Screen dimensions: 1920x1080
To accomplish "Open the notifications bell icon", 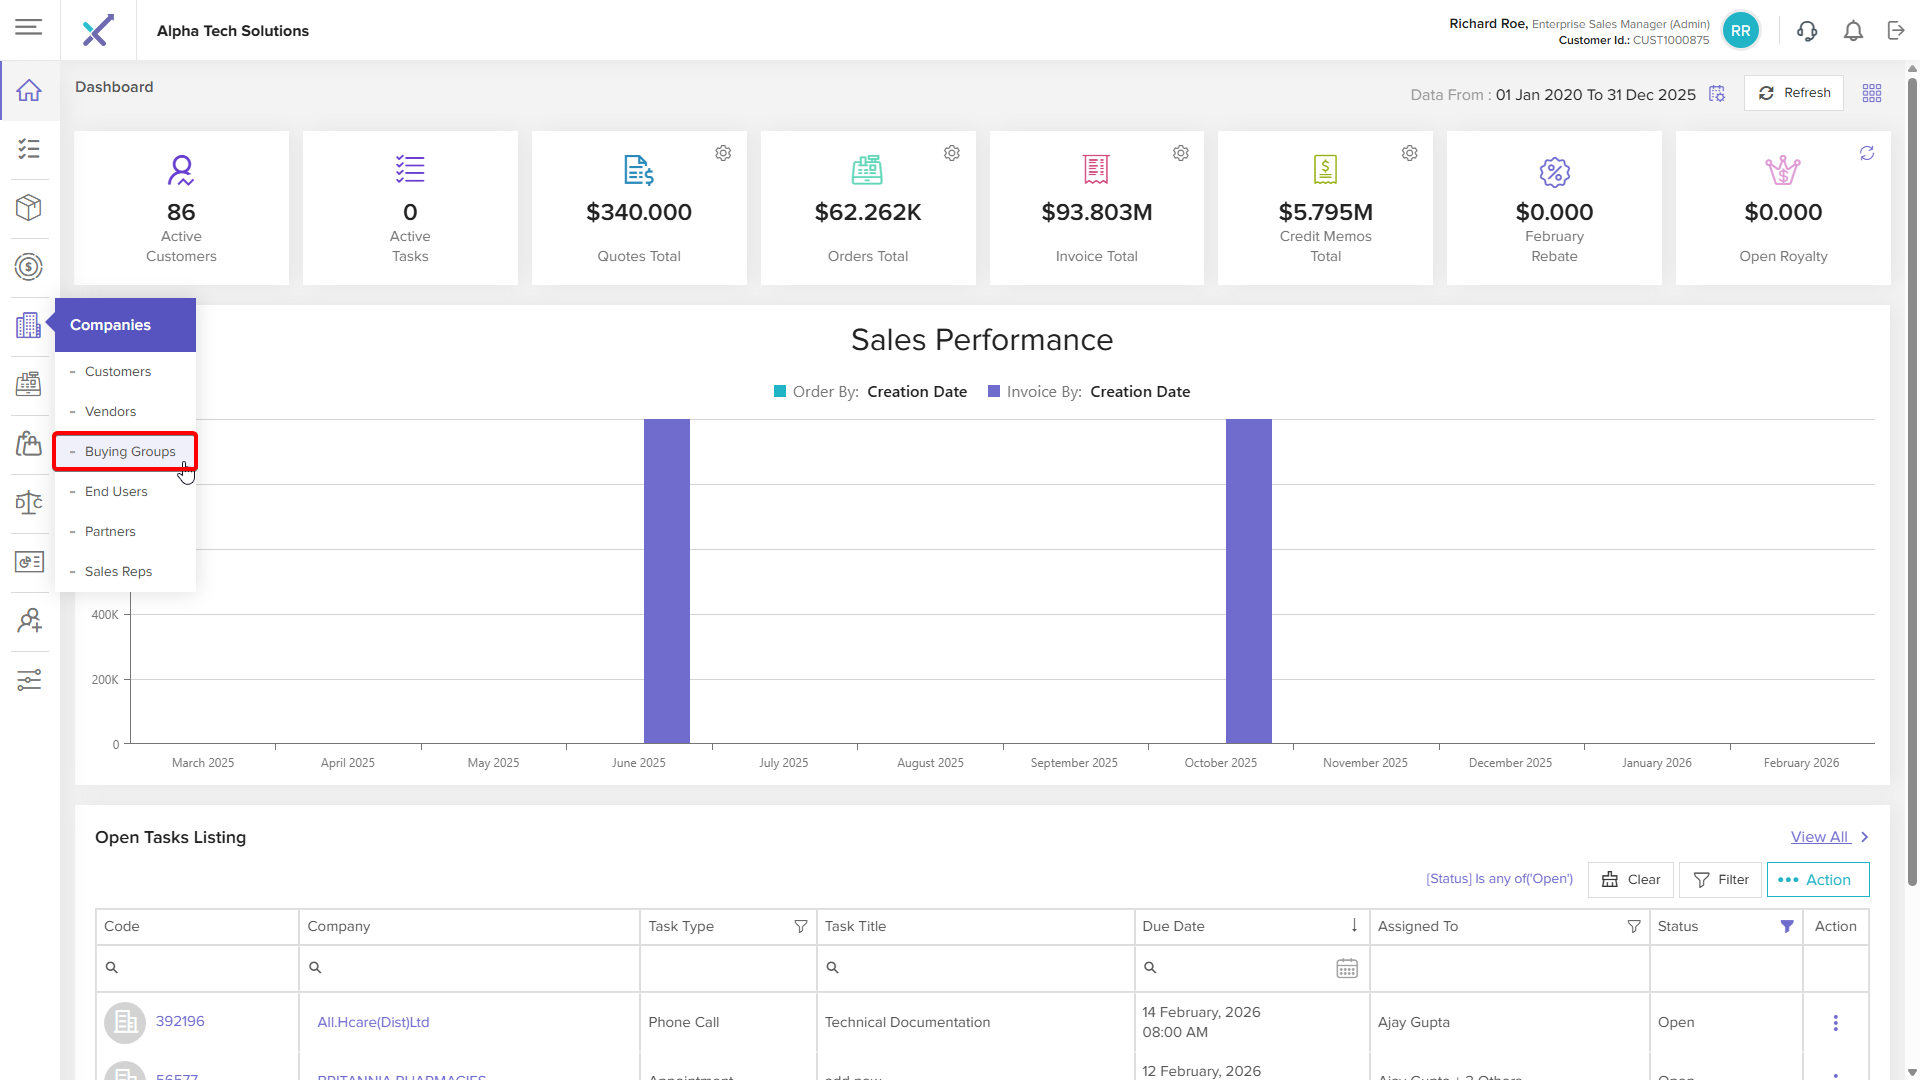I will [1853, 31].
